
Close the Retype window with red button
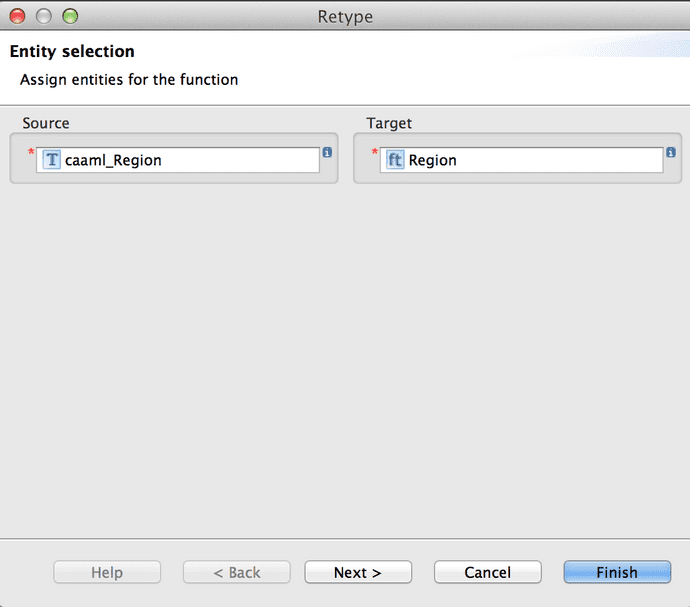pos(18,16)
